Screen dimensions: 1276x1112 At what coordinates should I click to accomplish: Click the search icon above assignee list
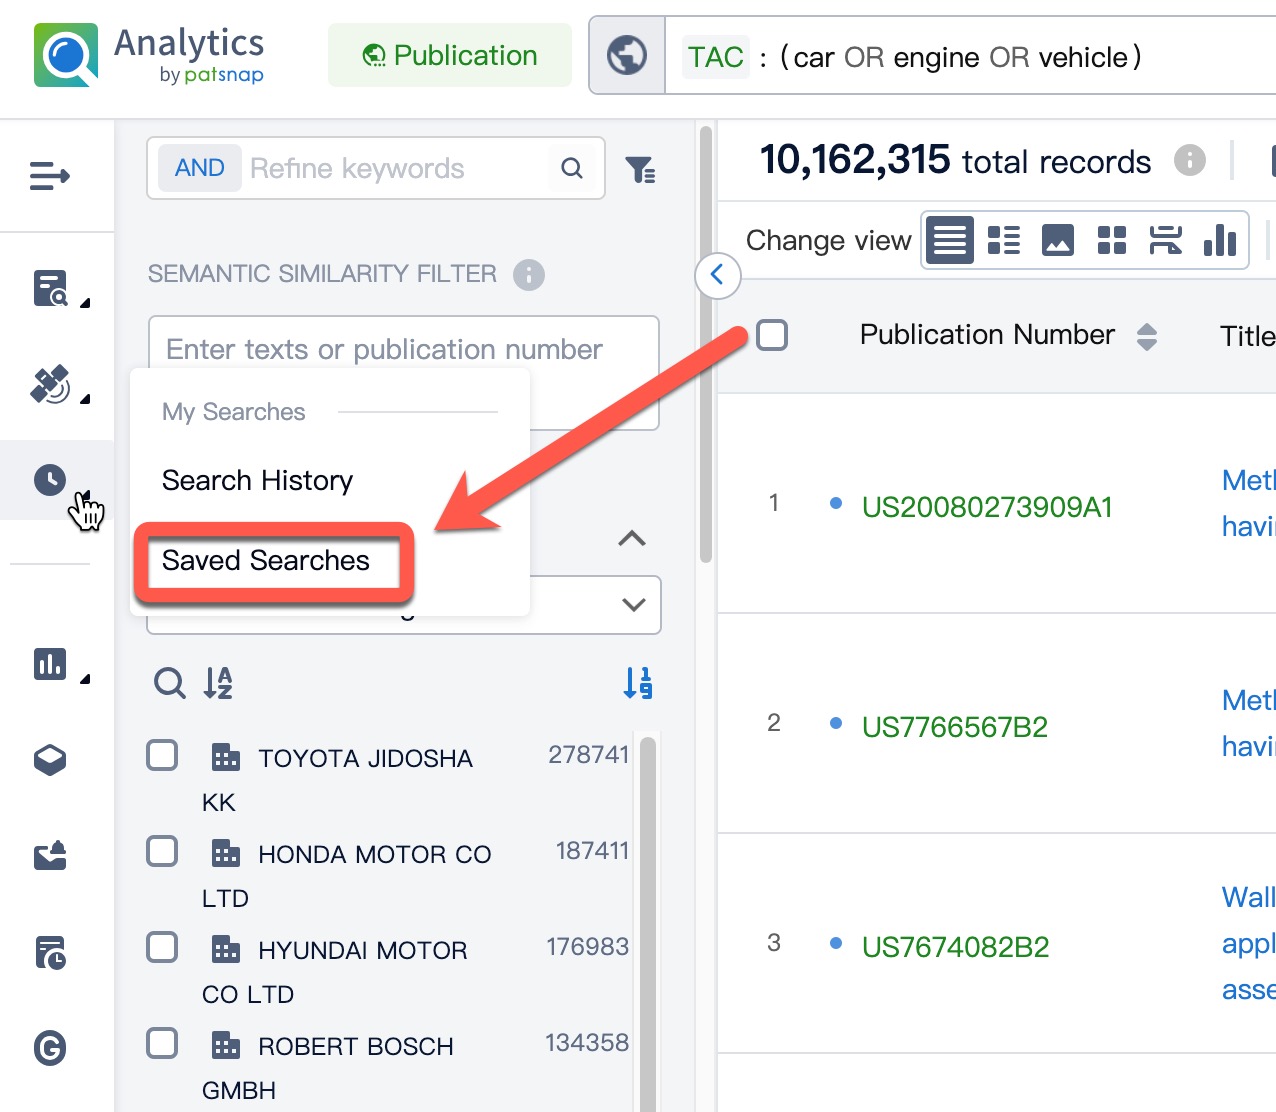(x=169, y=683)
